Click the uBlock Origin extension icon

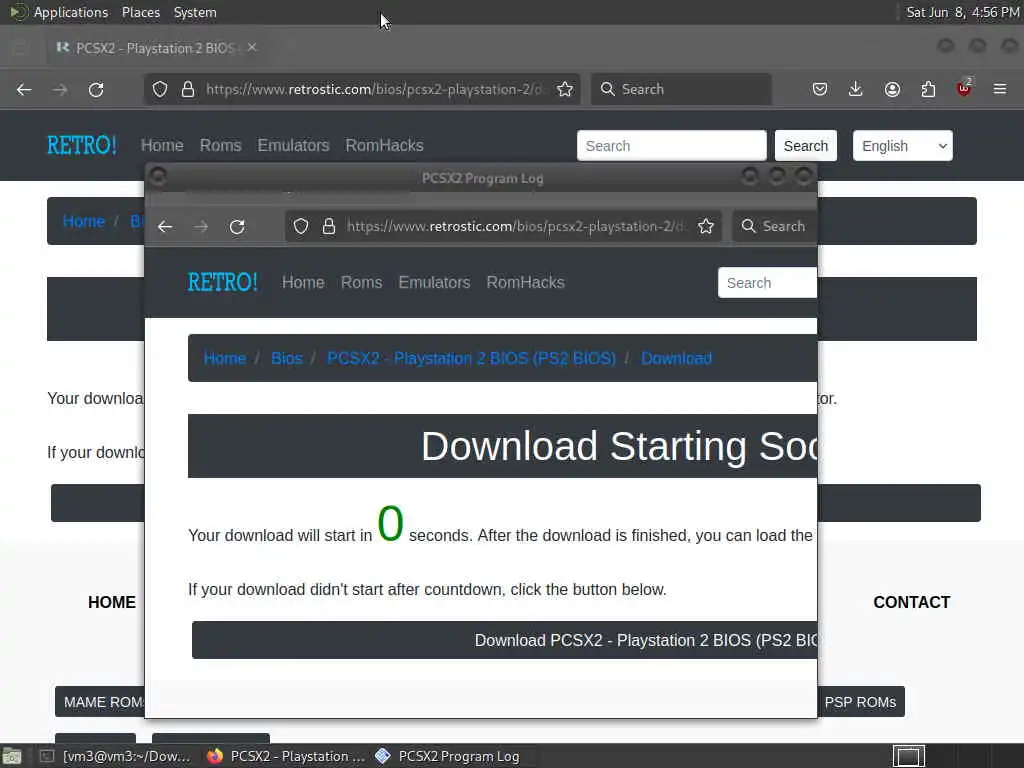[x=964, y=88]
